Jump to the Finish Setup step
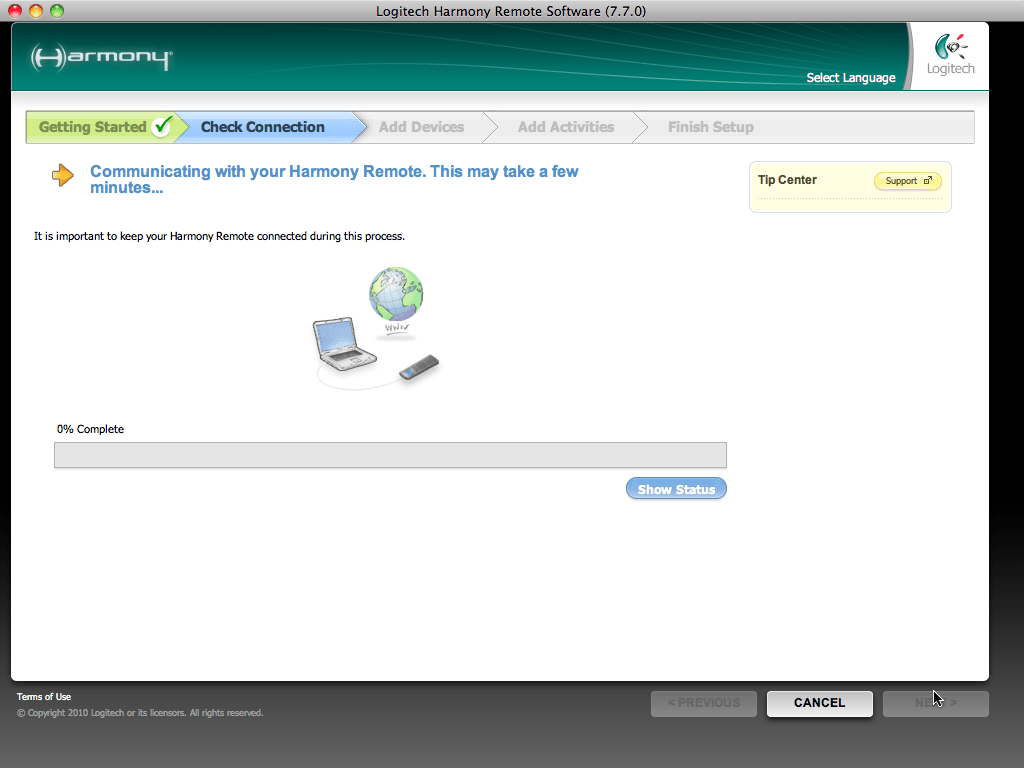Screen dimensions: 1024x768 (710, 127)
